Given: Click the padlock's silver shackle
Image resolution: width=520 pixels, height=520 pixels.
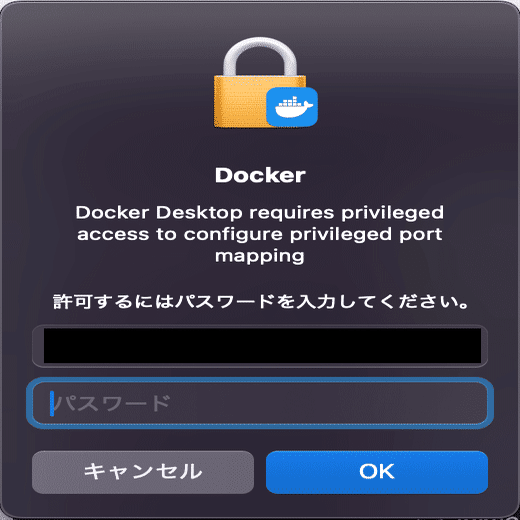Looking at the screenshot, I should (x=260, y=57).
